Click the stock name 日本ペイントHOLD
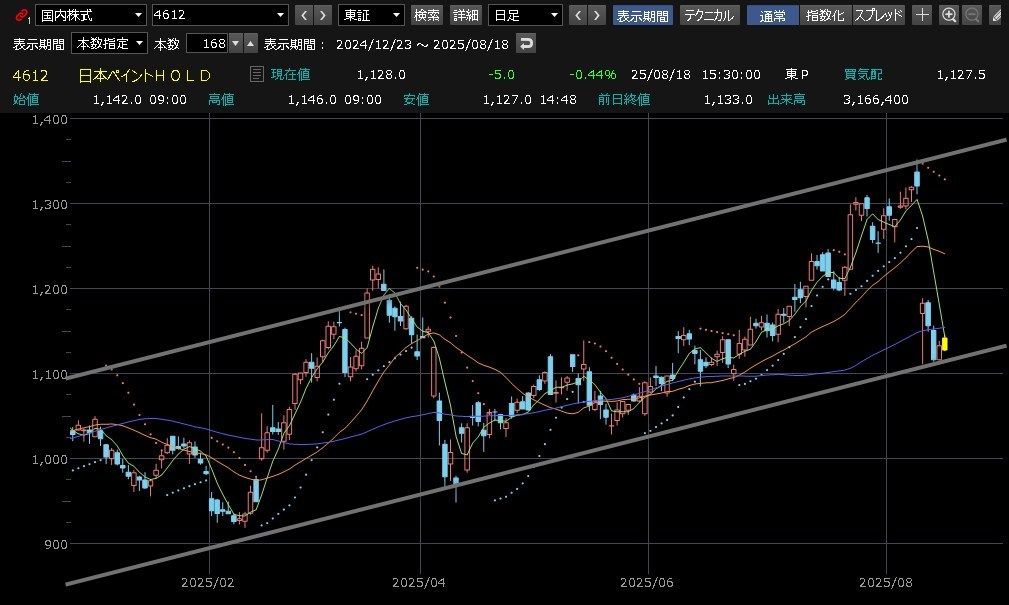This screenshot has width=1009, height=605. tap(145, 75)
